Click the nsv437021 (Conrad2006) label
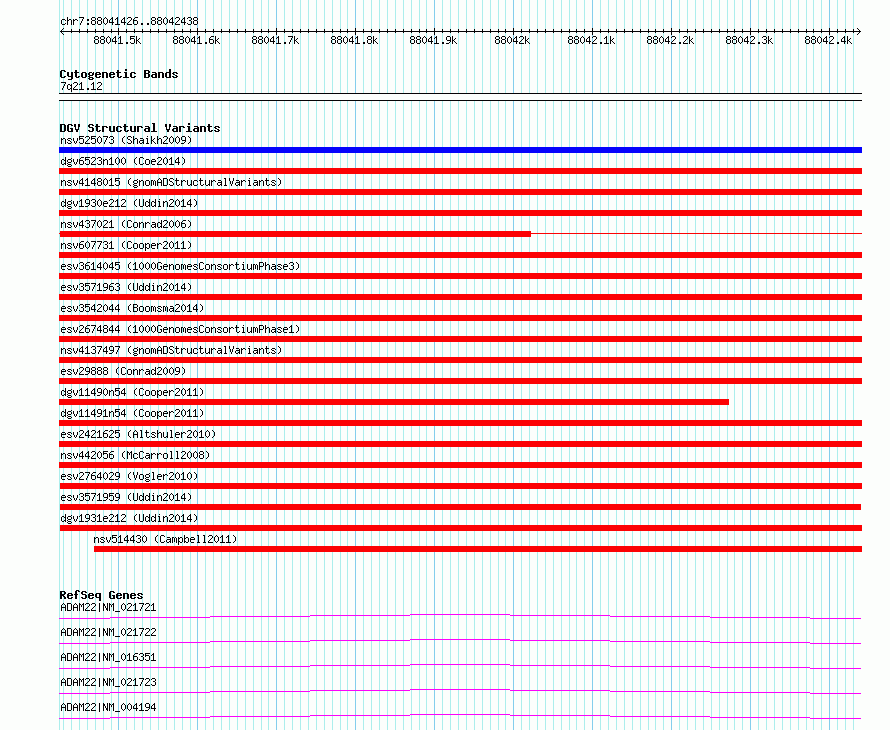The height and width of the screenshot is (730, 890). [x=126, y=224]
